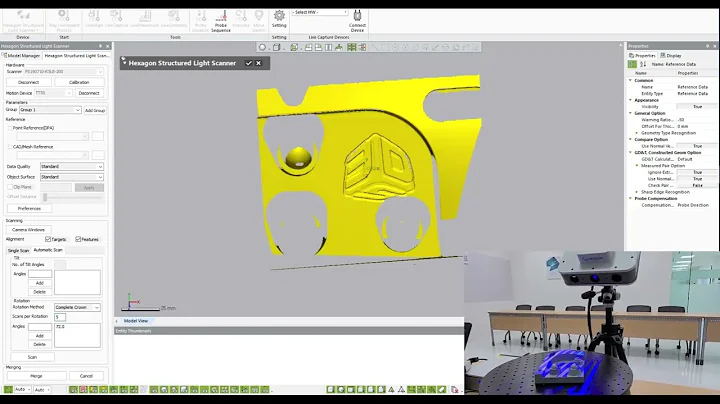
Task: Click the Model Manager tab icon
Action: pyautogui.click(x=5, y=56)
